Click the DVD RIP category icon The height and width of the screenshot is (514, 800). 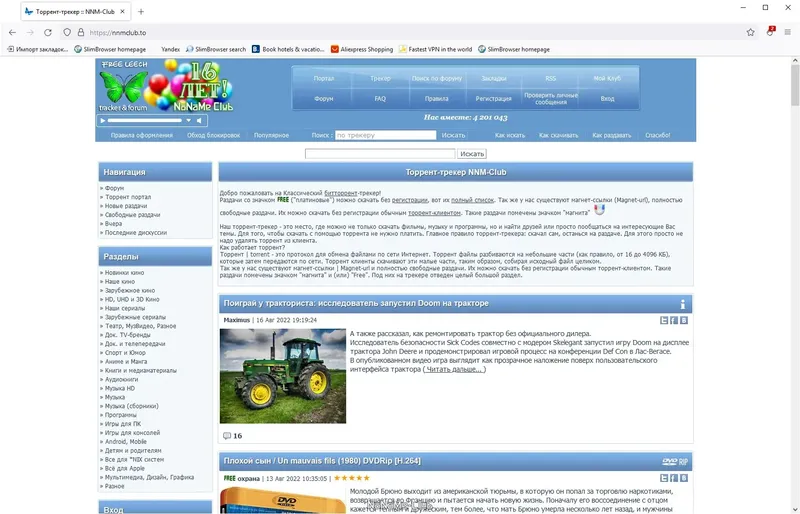click(x=675, y=461)
